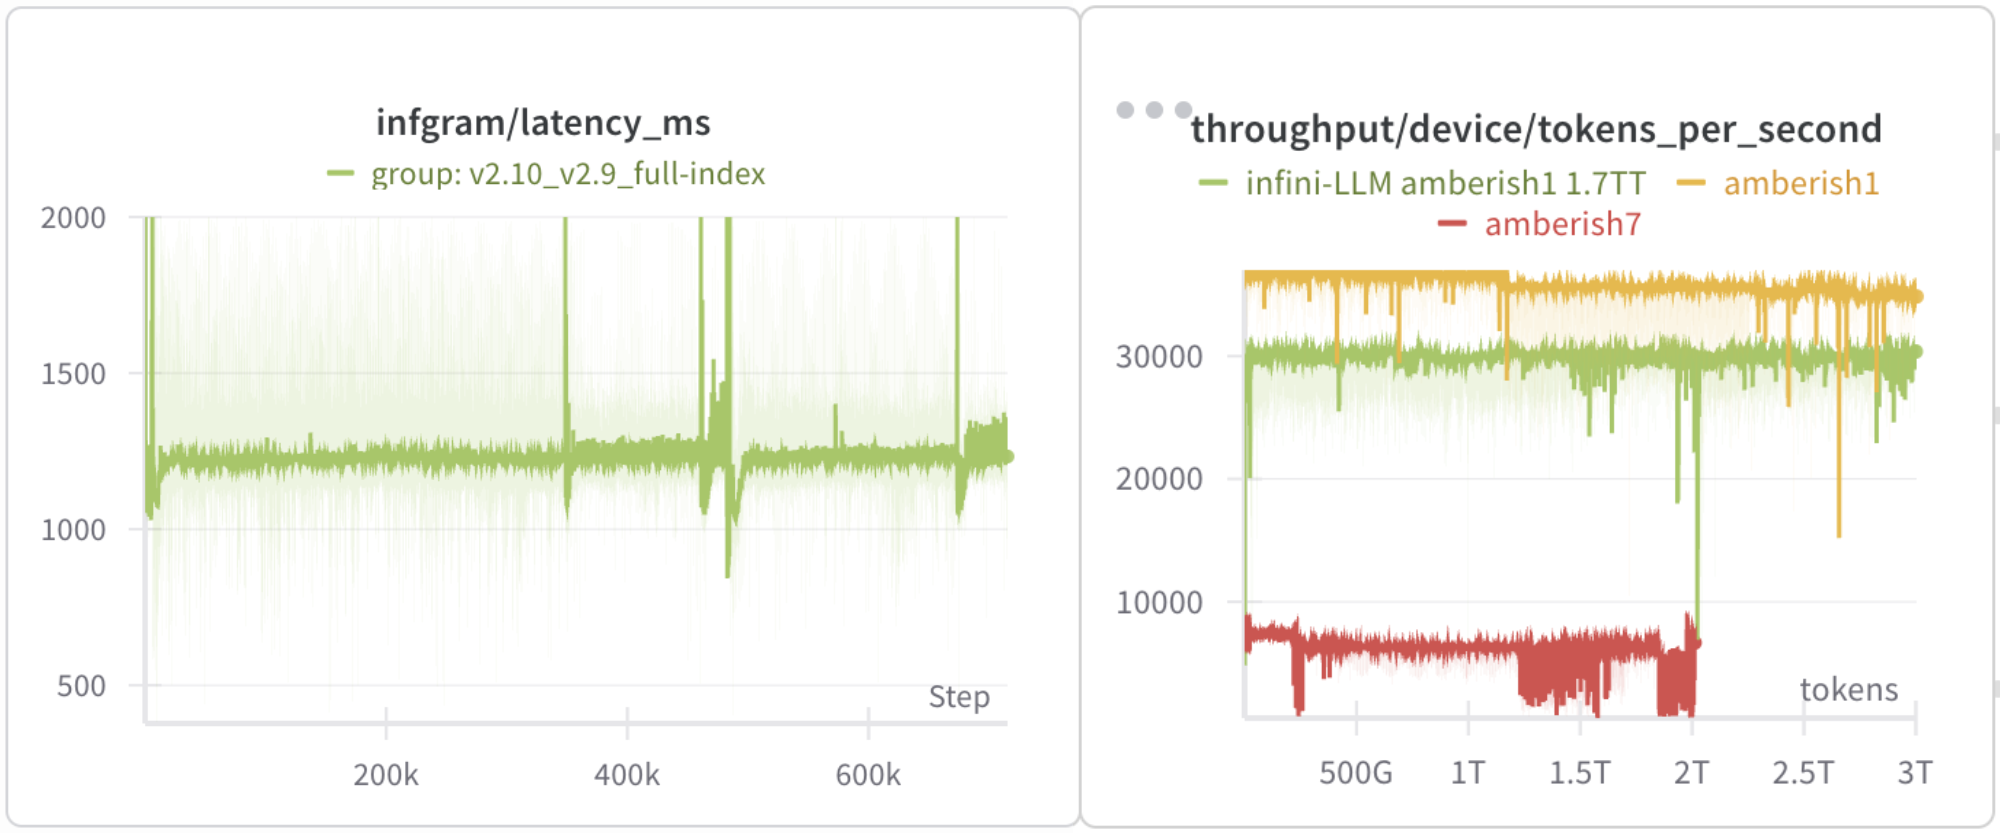The height and width of the screenshot is (836, 2000).
Task: Select the group: v2.10_v2.9_full-index legend text
Action: coord(568,174)
